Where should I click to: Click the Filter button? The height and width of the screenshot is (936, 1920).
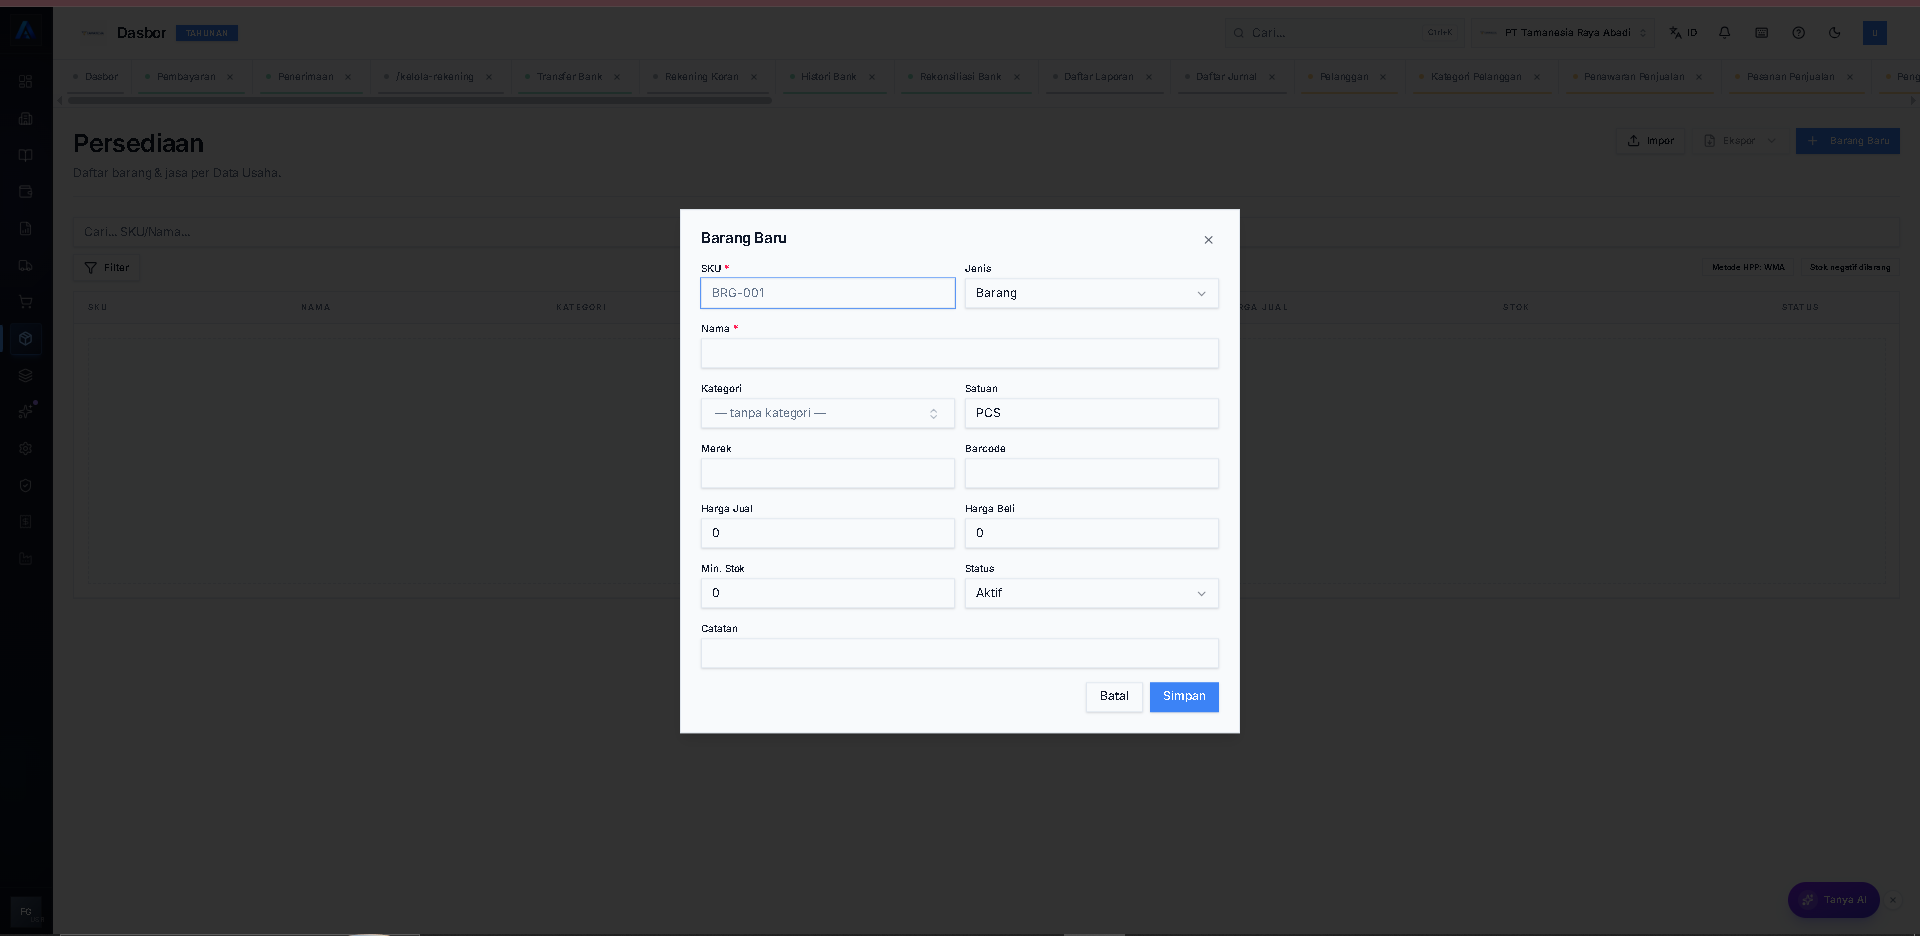107,268
